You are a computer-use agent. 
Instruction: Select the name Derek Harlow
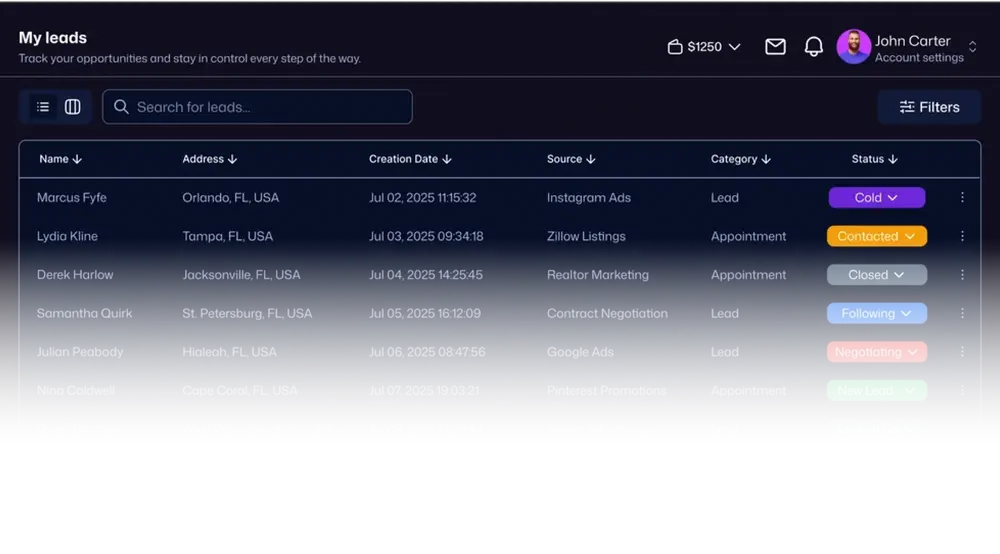(x=75, y=275)
